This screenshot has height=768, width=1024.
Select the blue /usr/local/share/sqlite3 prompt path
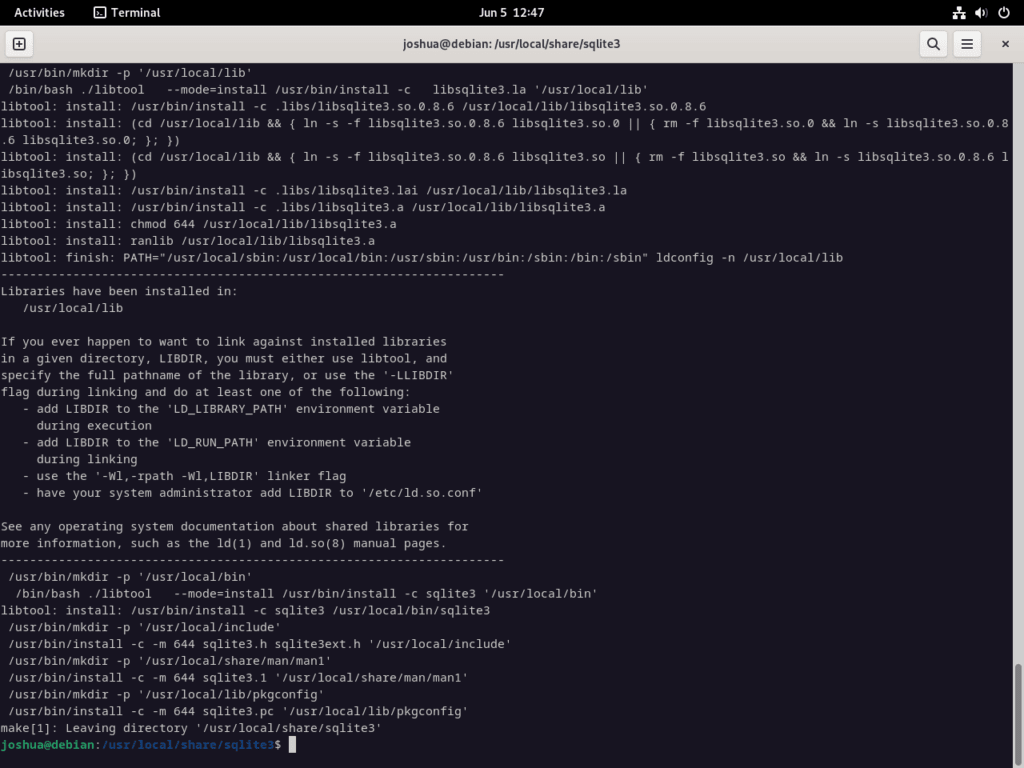(188, 744)
